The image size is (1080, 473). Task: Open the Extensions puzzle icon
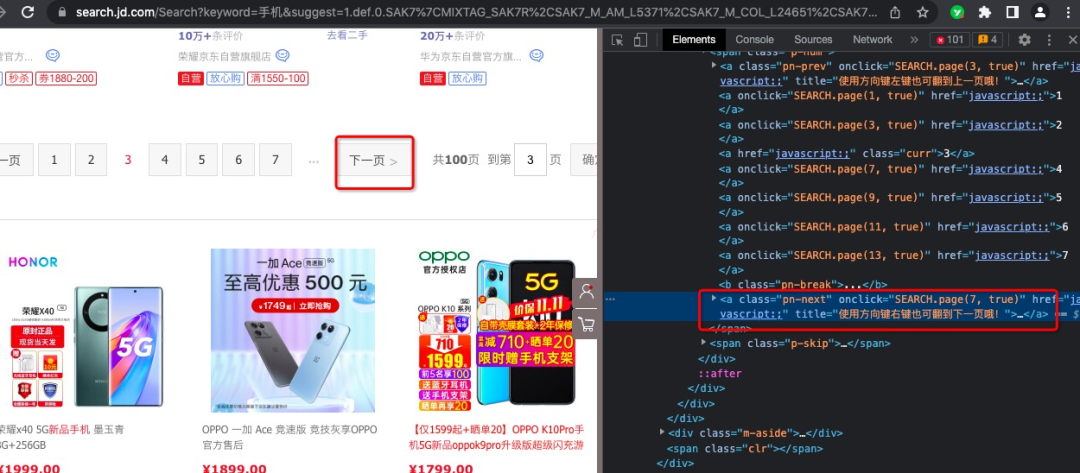[x=984, y=12]
